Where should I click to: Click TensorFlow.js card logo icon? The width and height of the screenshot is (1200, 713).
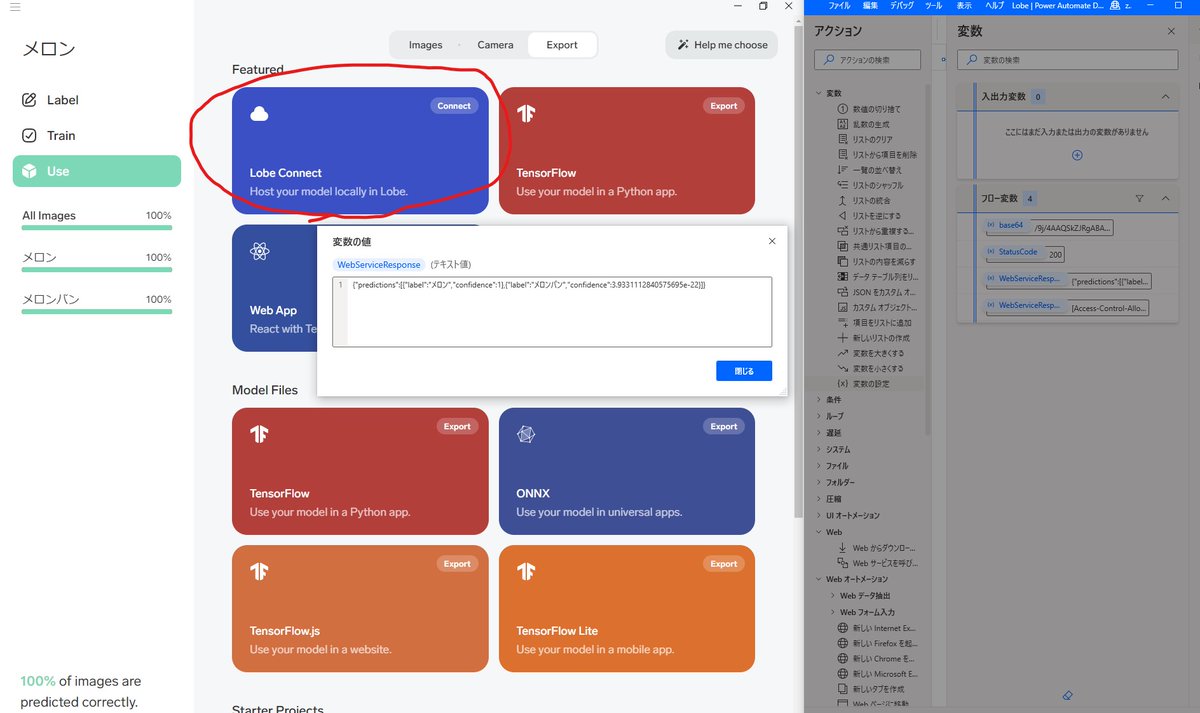259,572
